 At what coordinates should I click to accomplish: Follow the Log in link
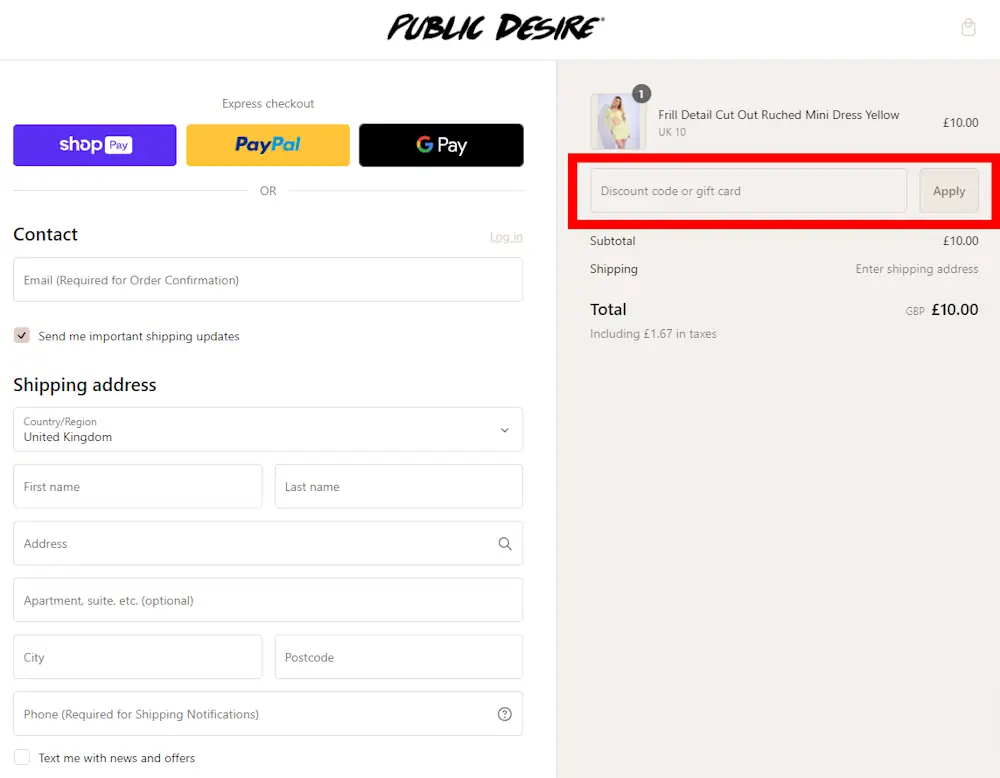tap(506, 237)
